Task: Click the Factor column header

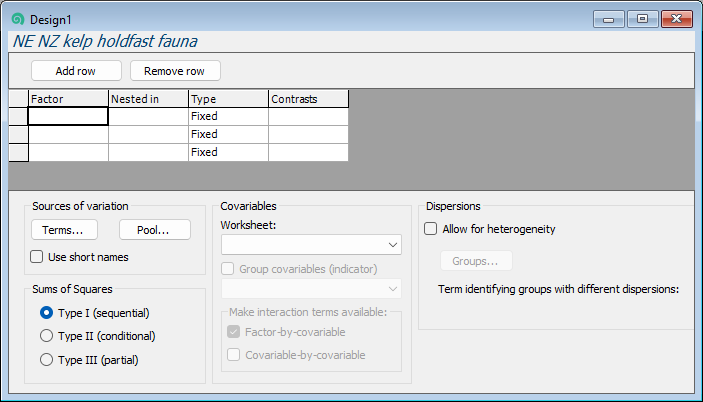Action: coord(68,99)
